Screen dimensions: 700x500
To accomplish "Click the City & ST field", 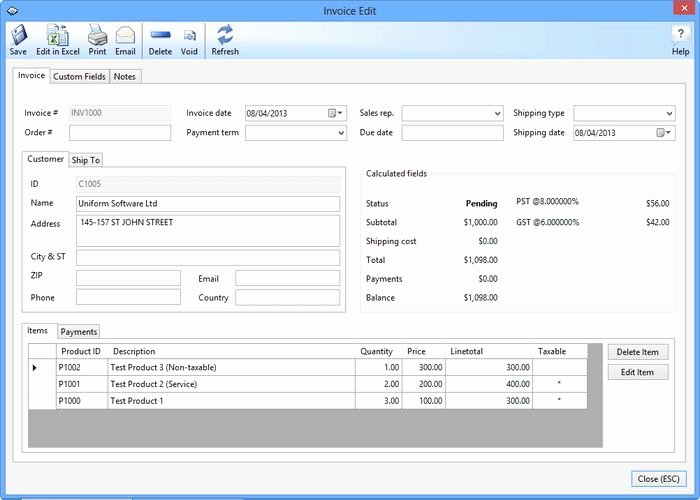I will (x=208, y=258).
